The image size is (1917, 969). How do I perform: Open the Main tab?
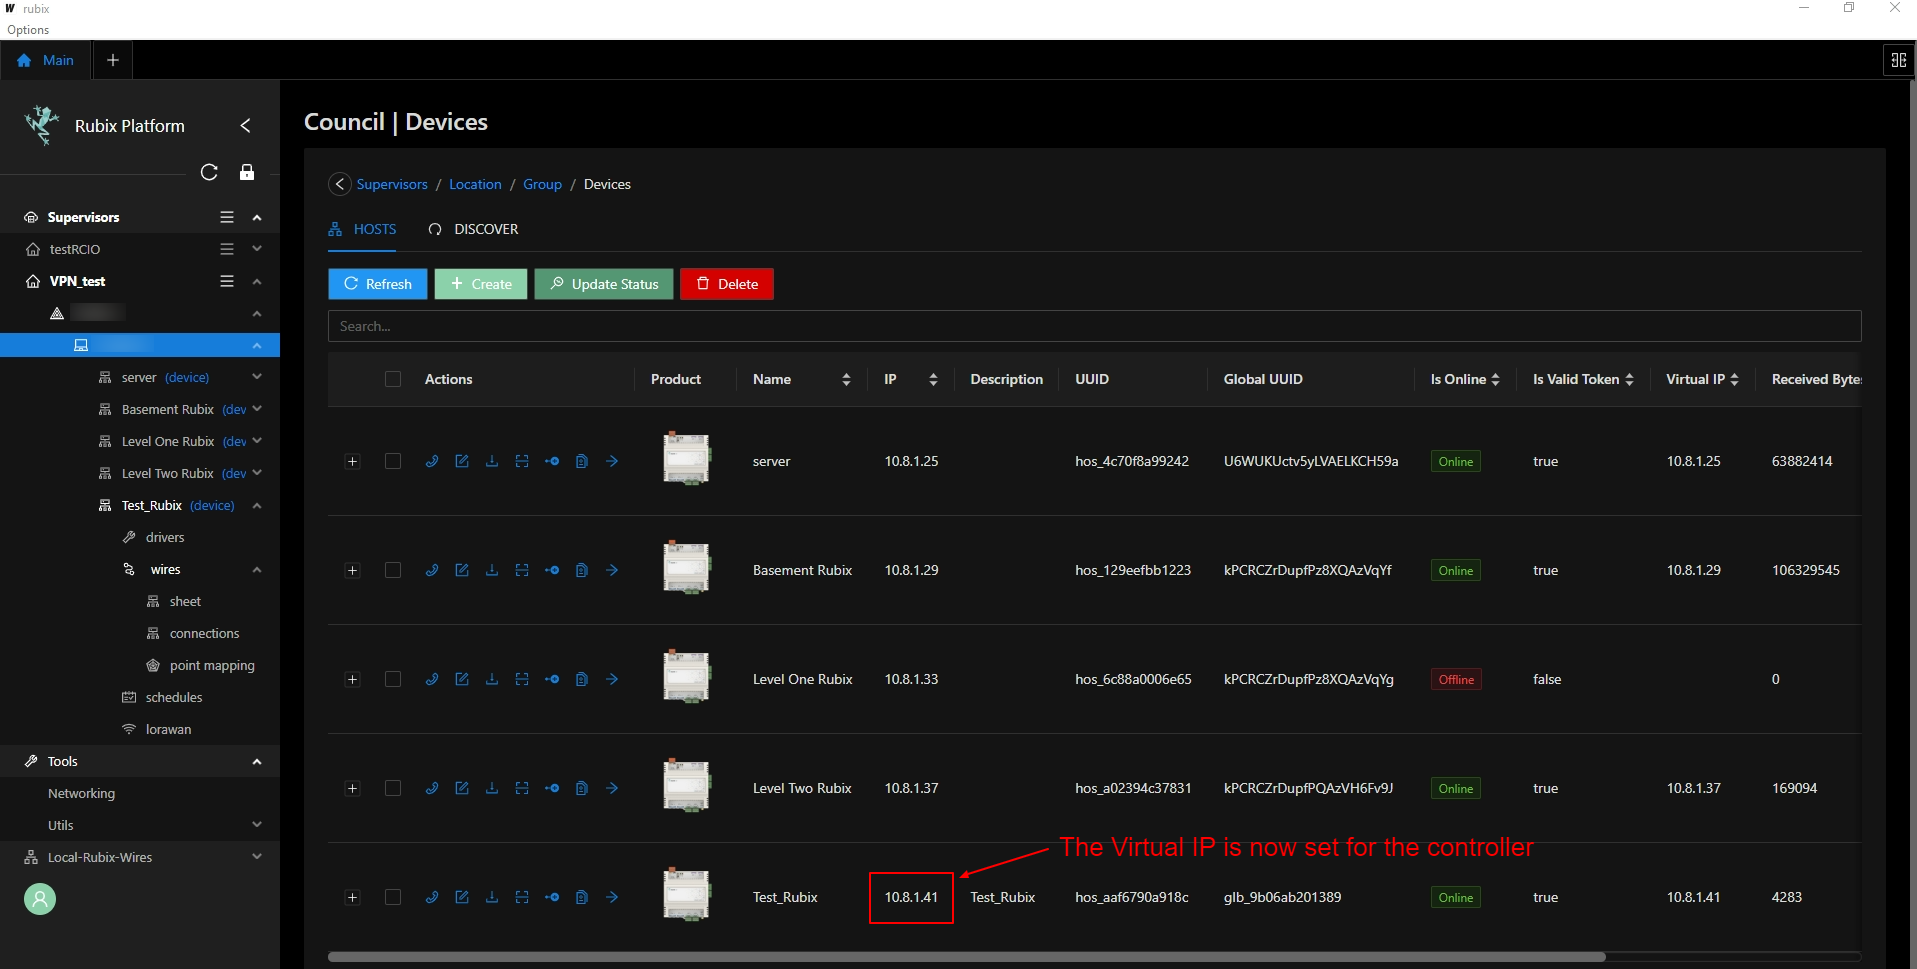click(46, 60)
